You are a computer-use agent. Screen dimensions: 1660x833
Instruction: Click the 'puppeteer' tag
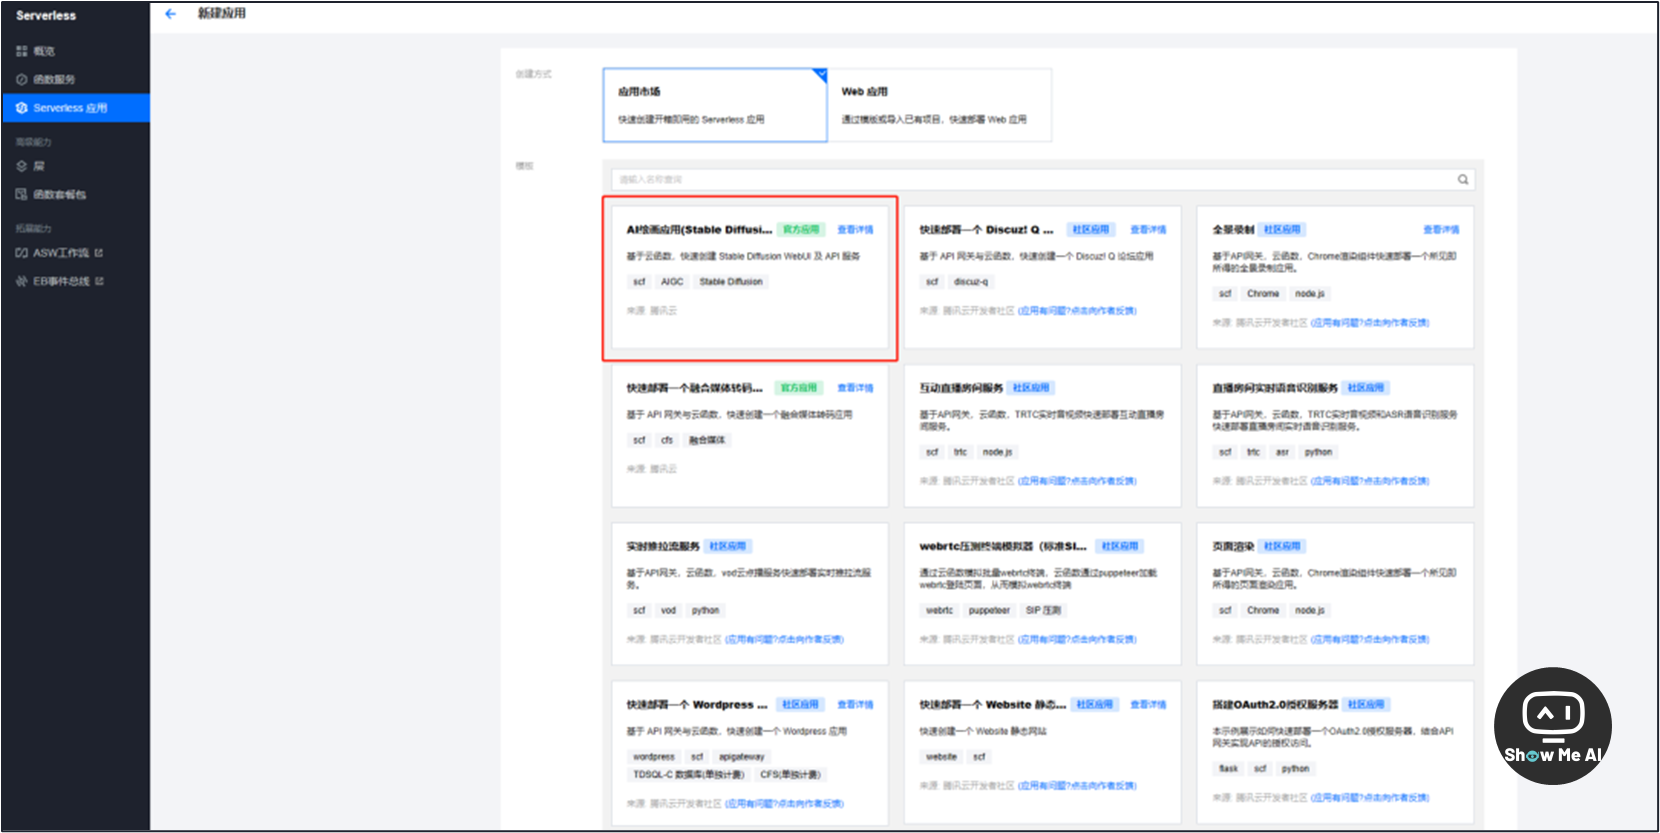989,610
